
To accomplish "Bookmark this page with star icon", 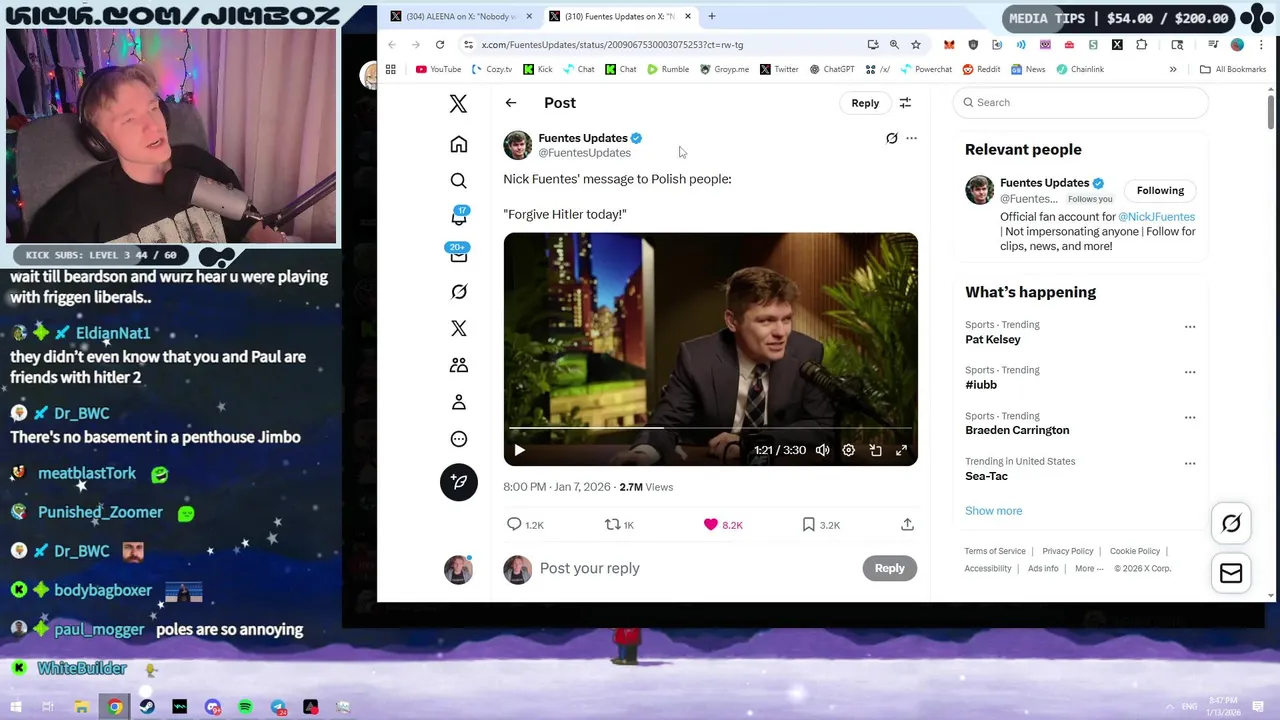I will pyautogui.click(x=915, y=45).
